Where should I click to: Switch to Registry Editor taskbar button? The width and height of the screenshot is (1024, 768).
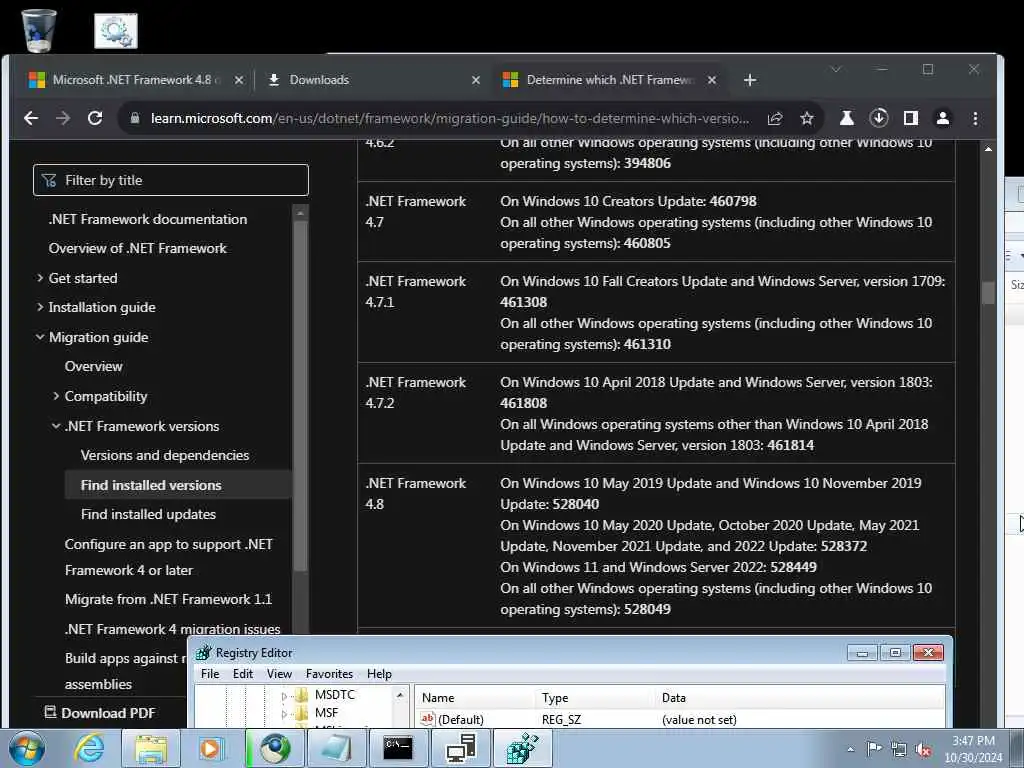tap(523, 748)
